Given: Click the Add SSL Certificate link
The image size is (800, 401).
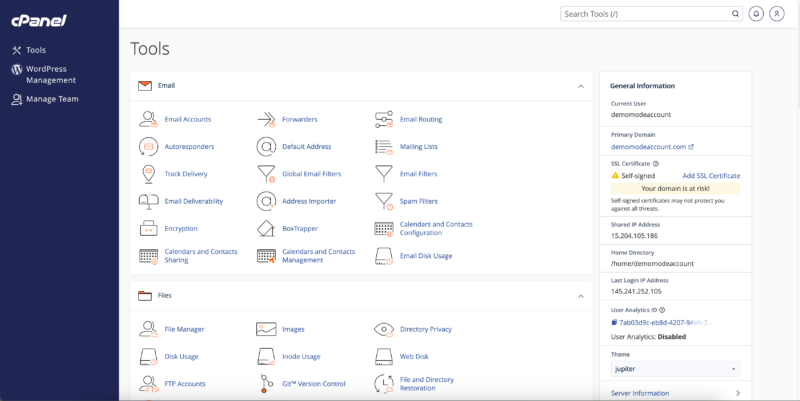Looking at the screenshot, I should (x=711, y=176).
